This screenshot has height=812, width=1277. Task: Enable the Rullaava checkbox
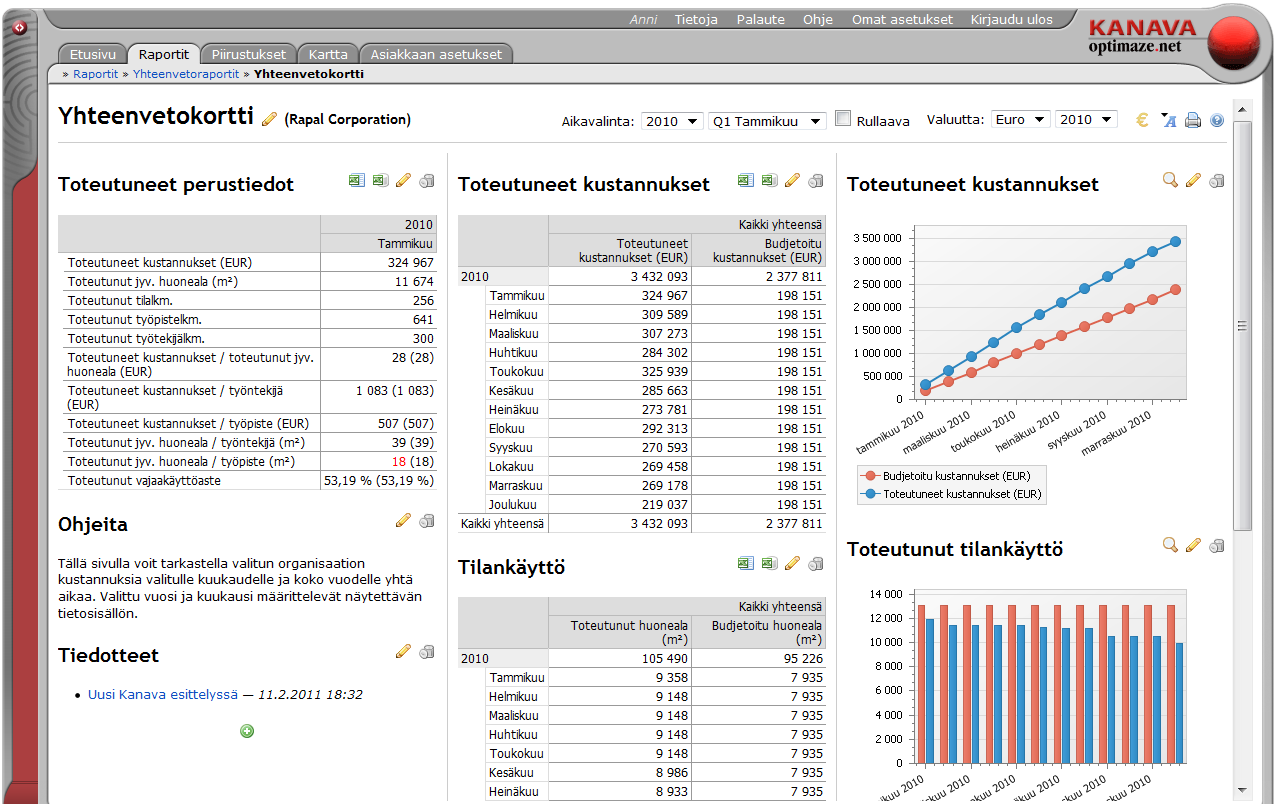point(843,119)
